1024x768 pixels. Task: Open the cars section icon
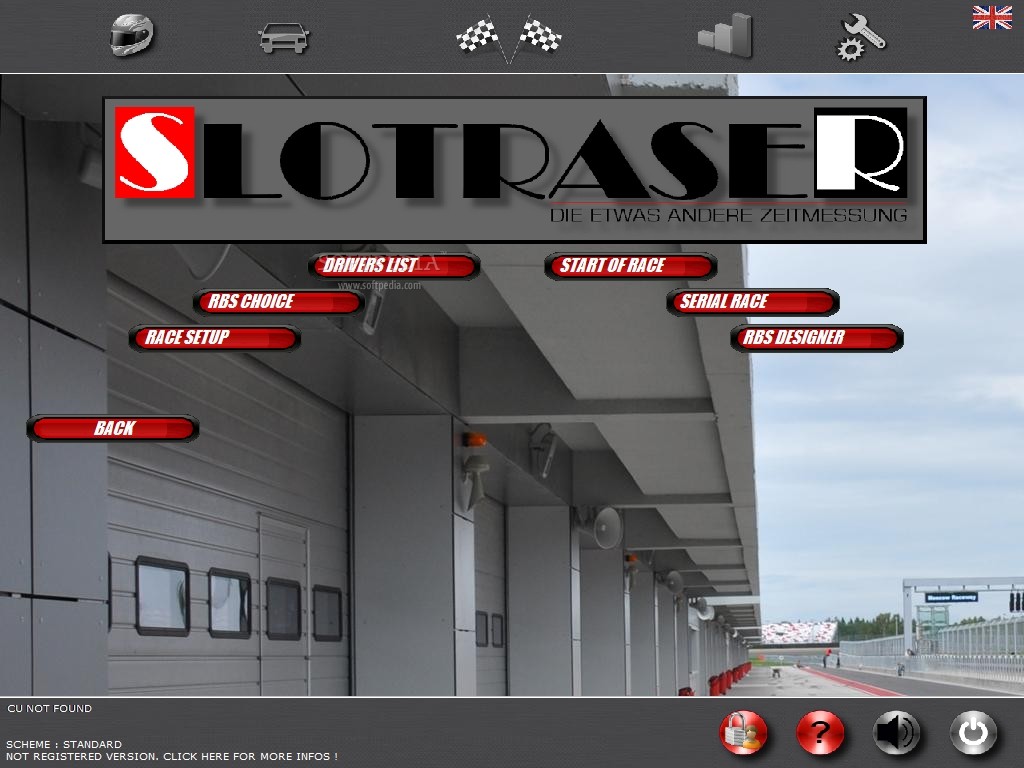[x=283, y=38]
